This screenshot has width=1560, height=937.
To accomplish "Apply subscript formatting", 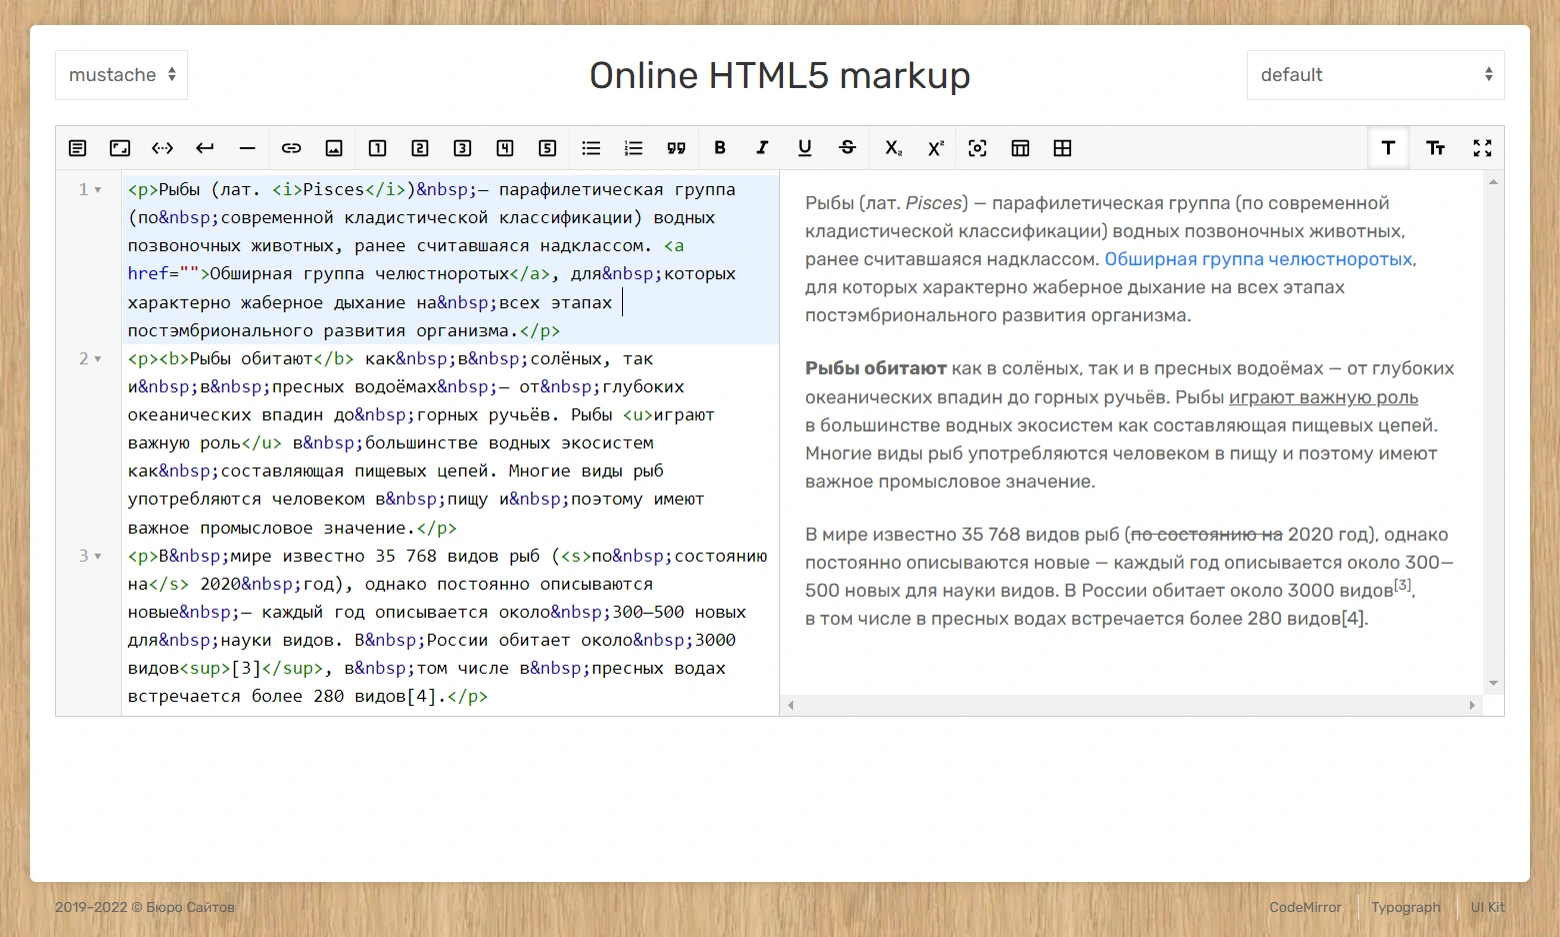I will click(893, 148).
